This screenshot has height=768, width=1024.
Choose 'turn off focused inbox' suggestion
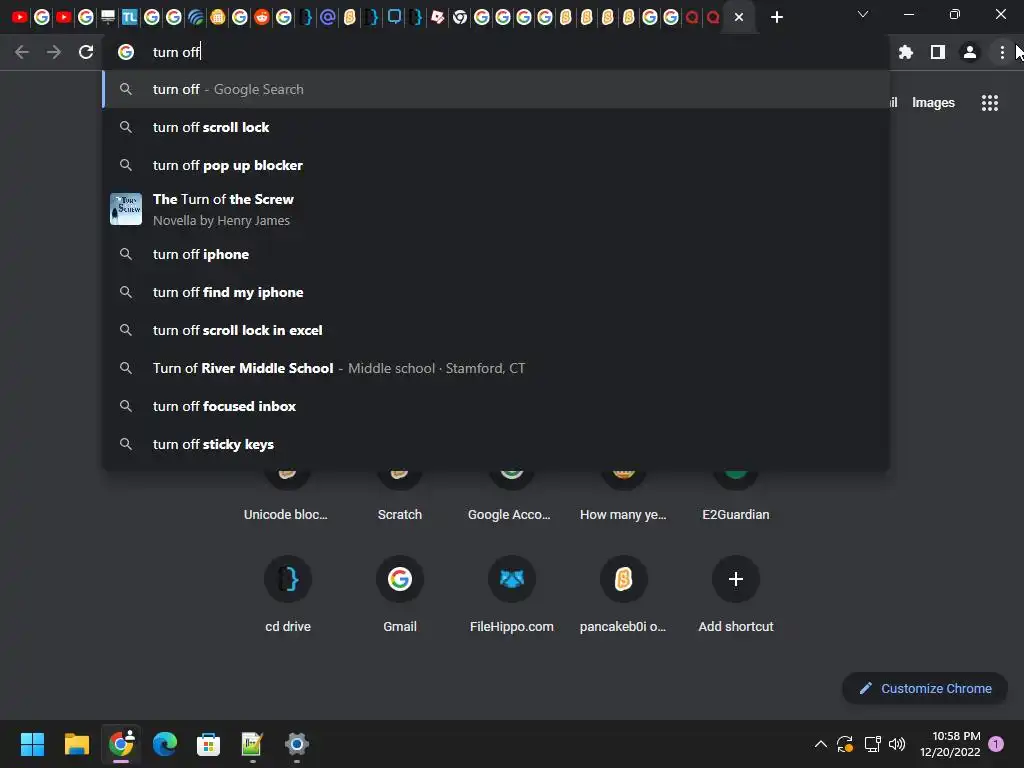click(x=496, y=406)
